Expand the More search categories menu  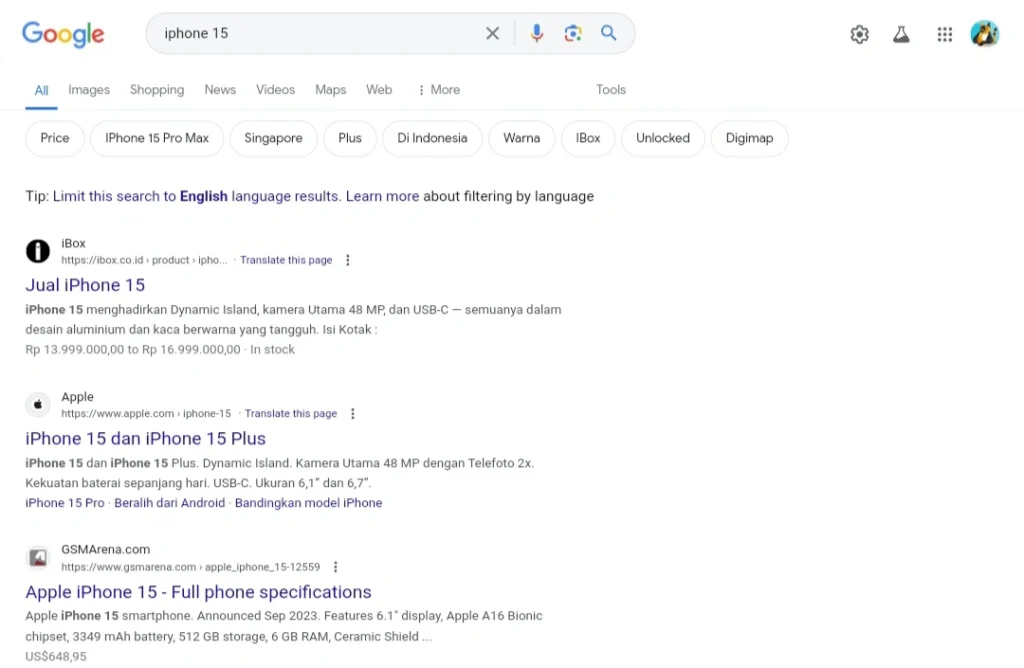point(439,89)
